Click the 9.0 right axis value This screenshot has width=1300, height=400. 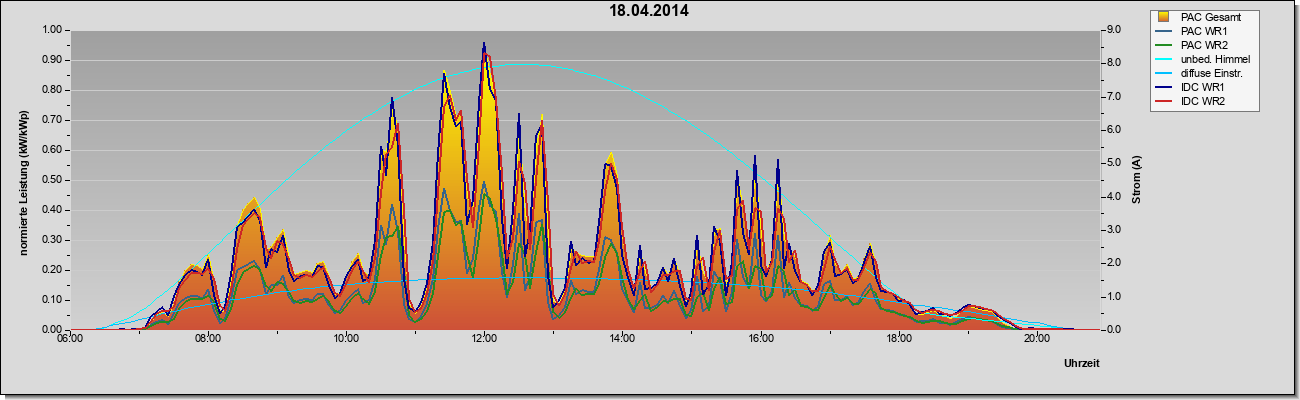[1113, 30]
